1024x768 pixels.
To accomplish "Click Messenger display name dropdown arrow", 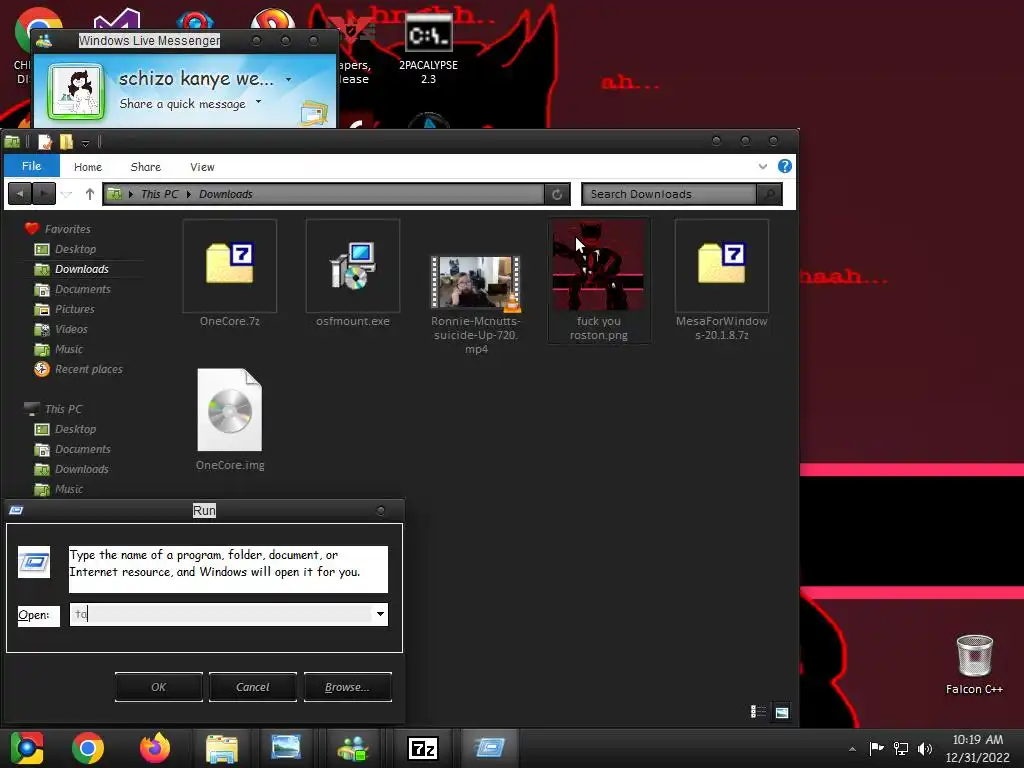I will pyautogui.click(x=289, y=80).
